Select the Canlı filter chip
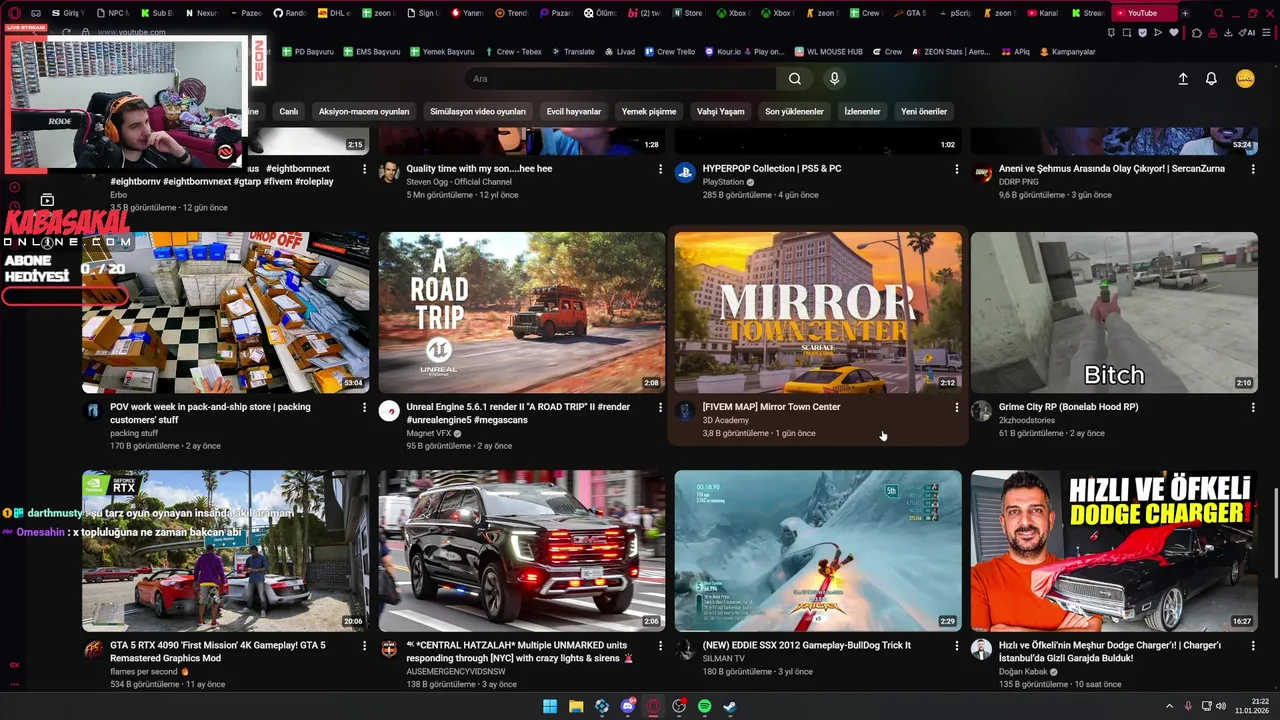Screen dimensions: 1280x720 pyautogui.click(x=288, y=111)
